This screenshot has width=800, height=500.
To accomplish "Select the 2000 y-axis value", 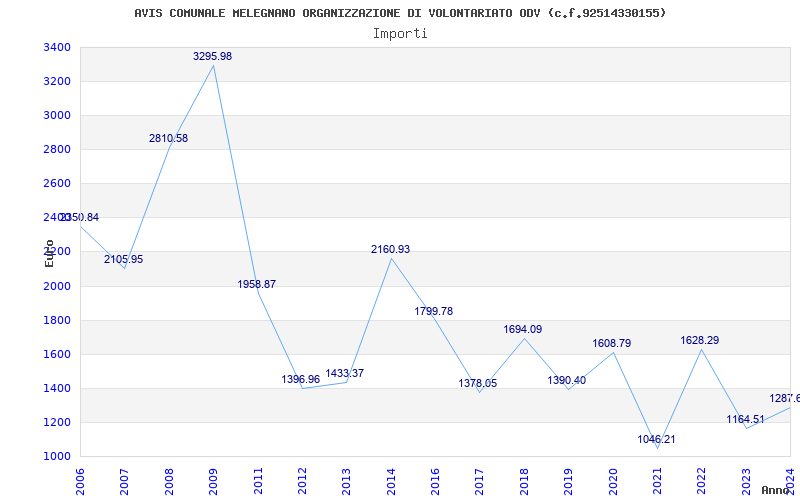I will pyautogui.click(x=57, y=286).
